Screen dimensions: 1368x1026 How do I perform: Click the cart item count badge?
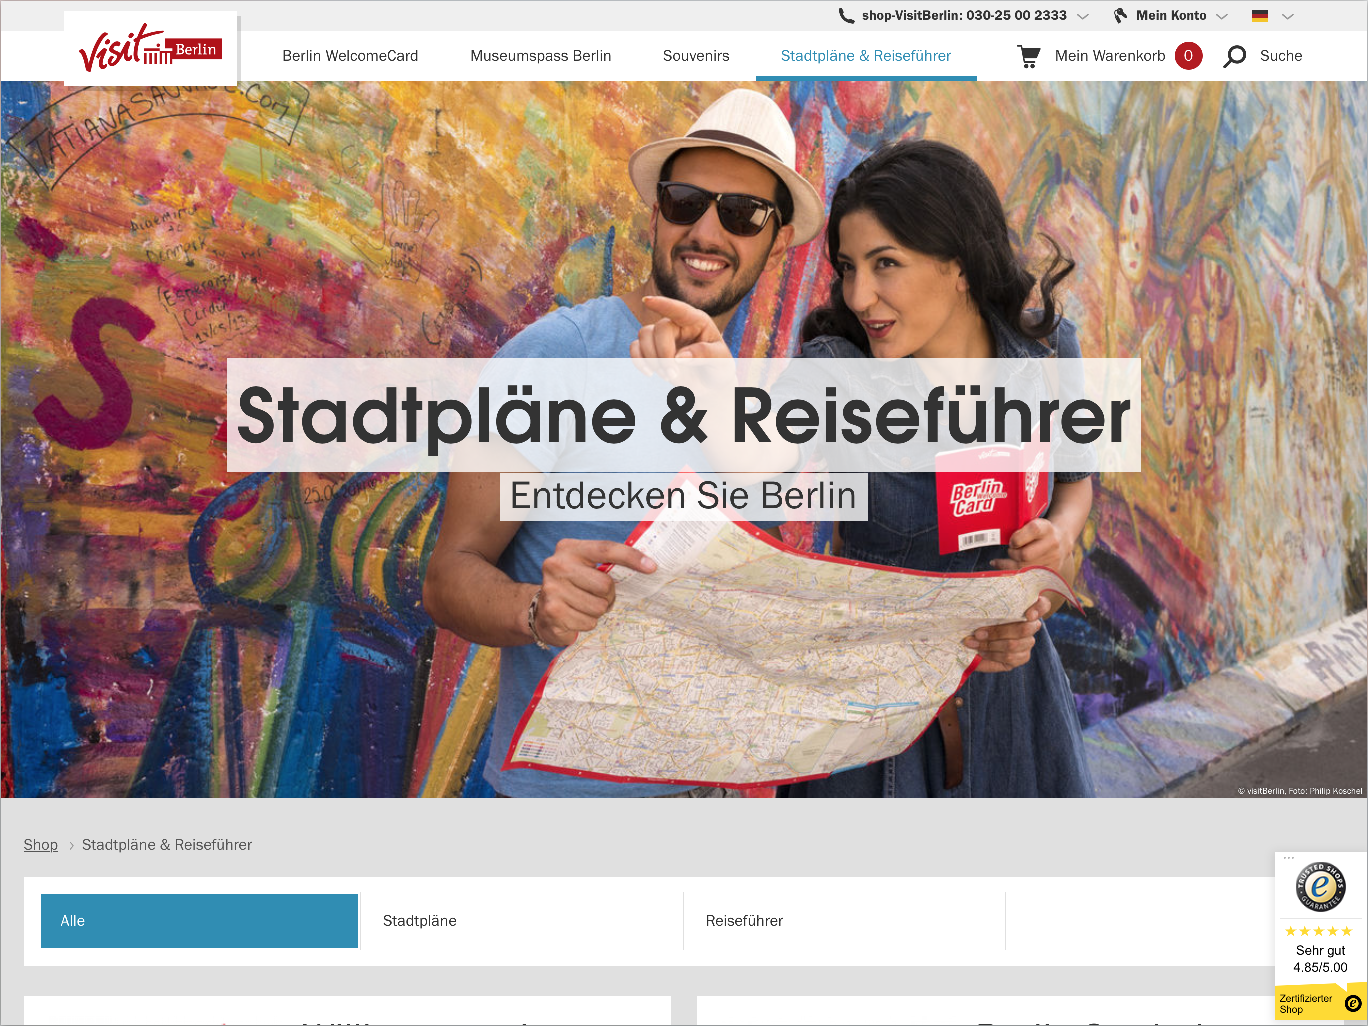point(1188,56)
